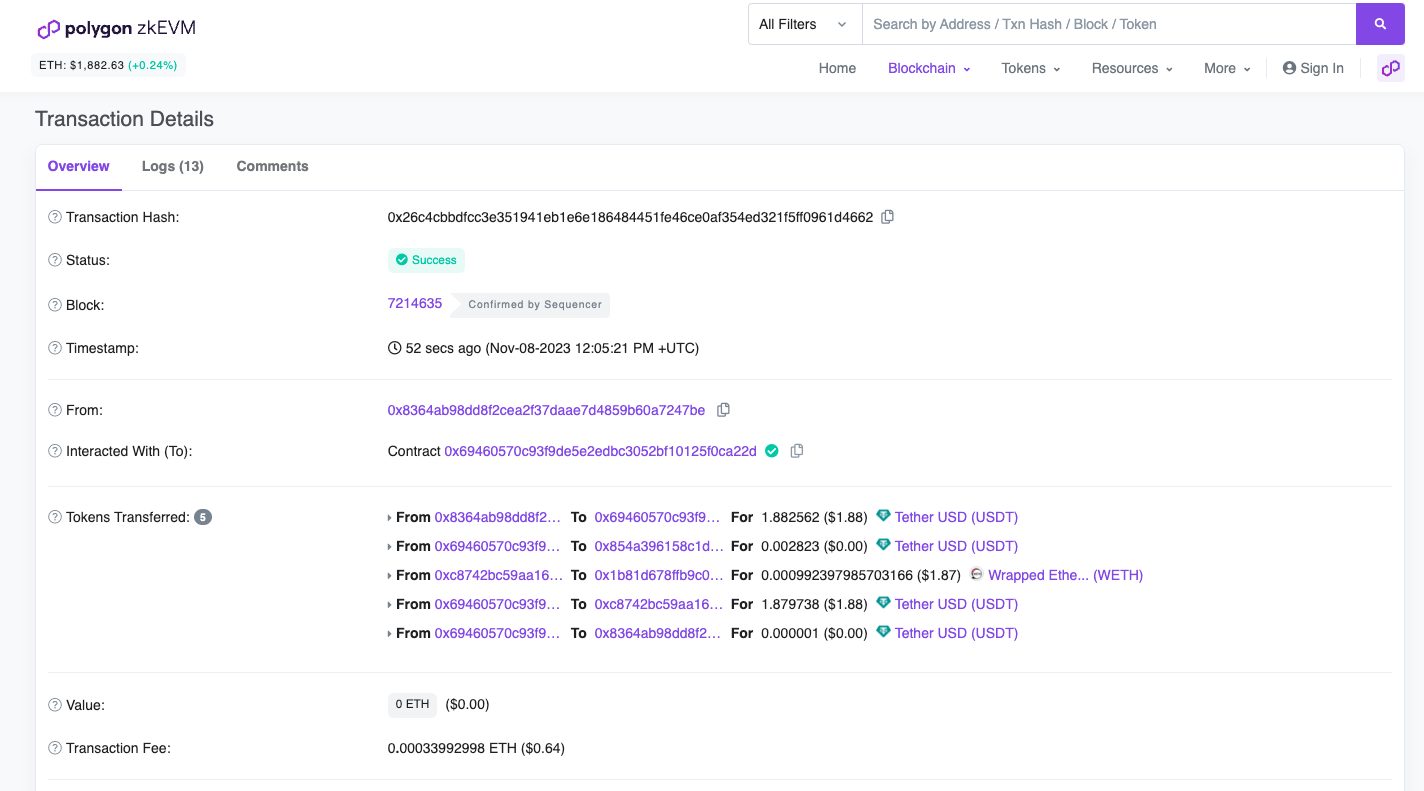Click help icon beside Interacted With (To) label

click(x=55, y=451)
